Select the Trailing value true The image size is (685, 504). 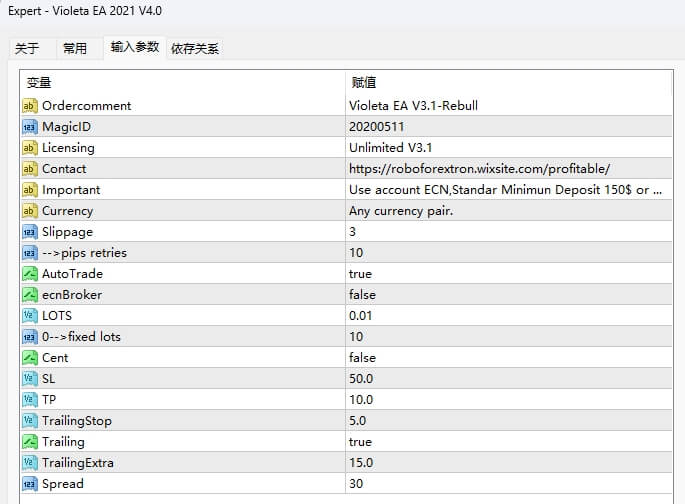point(360,442)
